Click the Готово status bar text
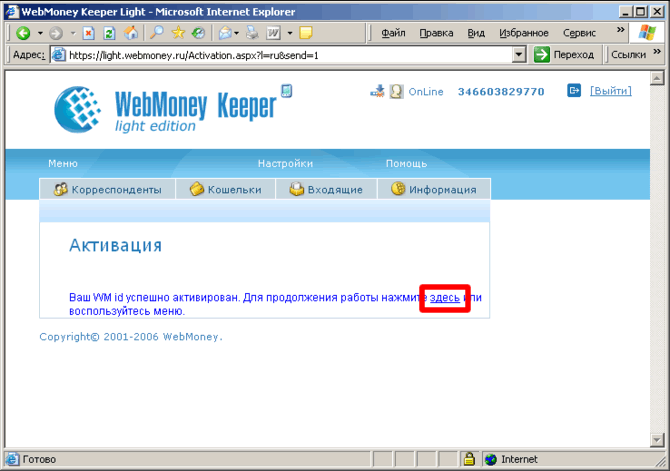Viewport: 670px width, 471px height. (x=39, y=459)
